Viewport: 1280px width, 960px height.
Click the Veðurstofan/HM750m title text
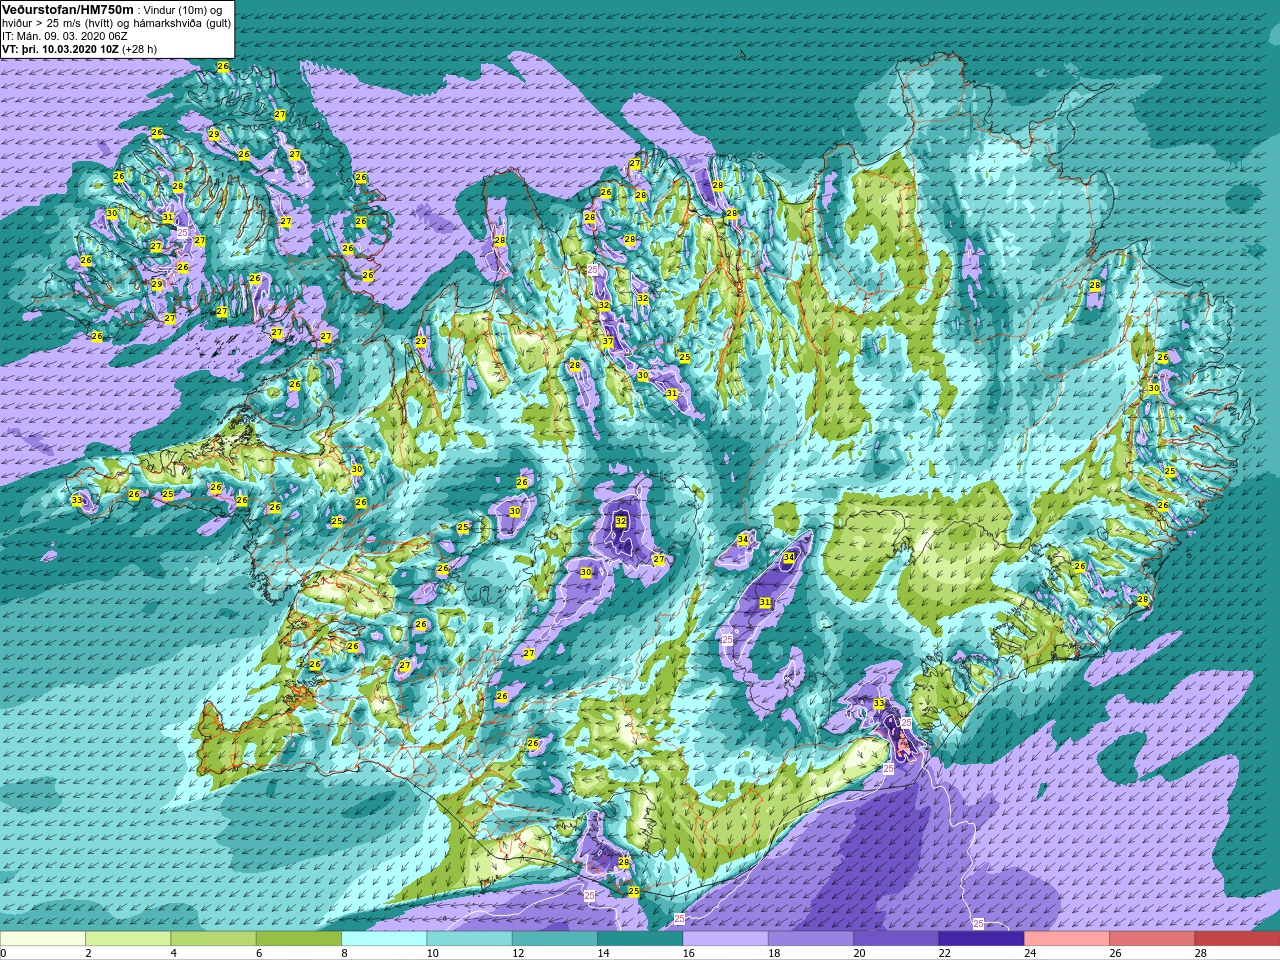pyautogui.click(x=68, y=9)
